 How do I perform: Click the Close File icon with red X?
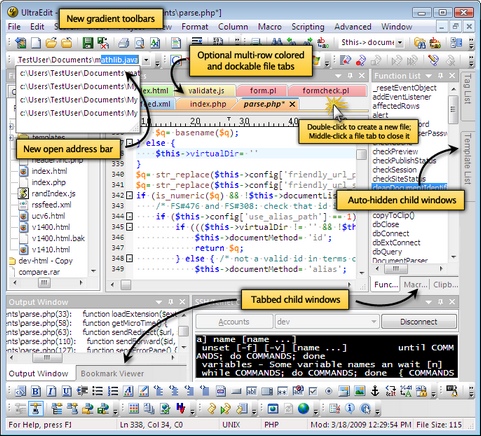[x=103, y=43]
